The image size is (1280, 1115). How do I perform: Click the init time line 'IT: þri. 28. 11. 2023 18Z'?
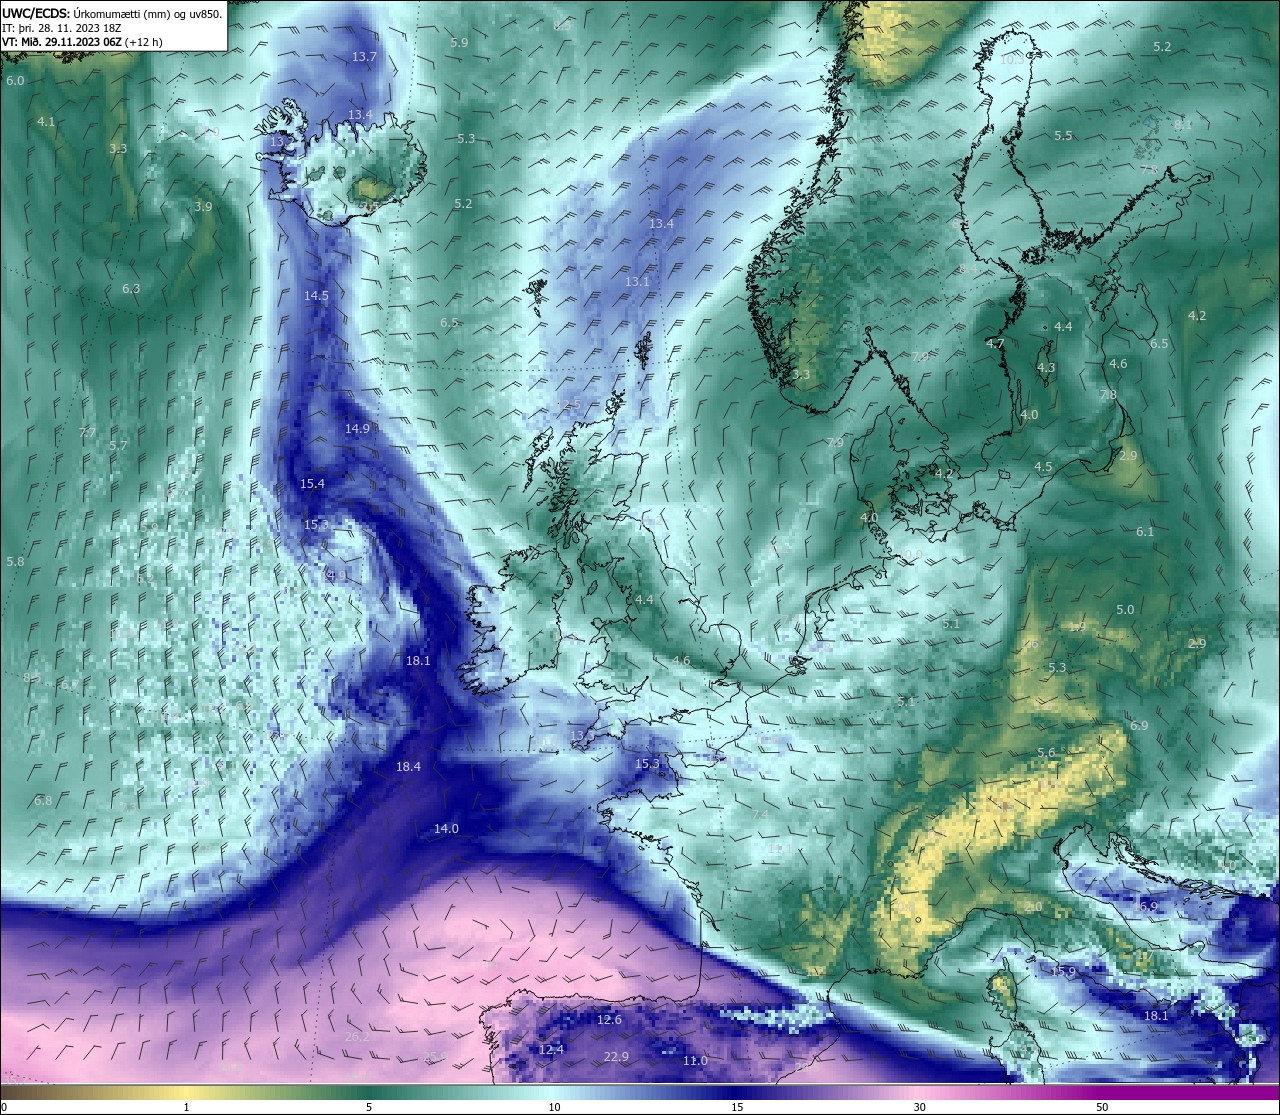click(62, 28)
